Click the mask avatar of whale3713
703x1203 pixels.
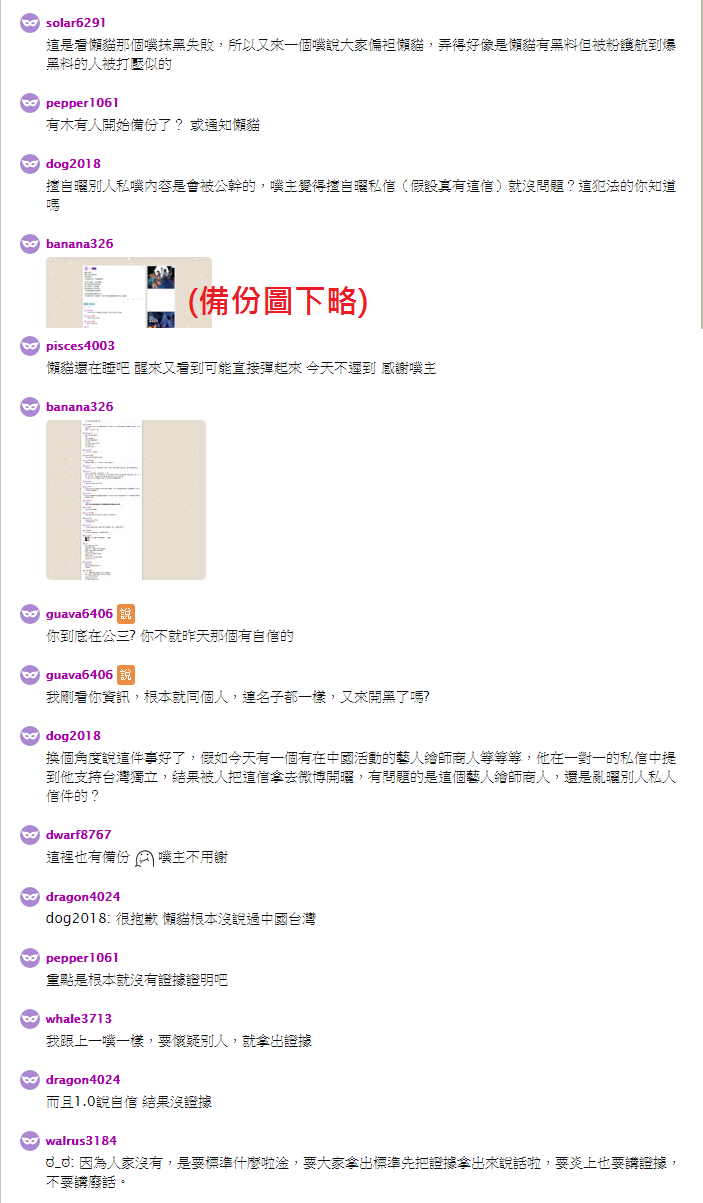point(30,1019)
